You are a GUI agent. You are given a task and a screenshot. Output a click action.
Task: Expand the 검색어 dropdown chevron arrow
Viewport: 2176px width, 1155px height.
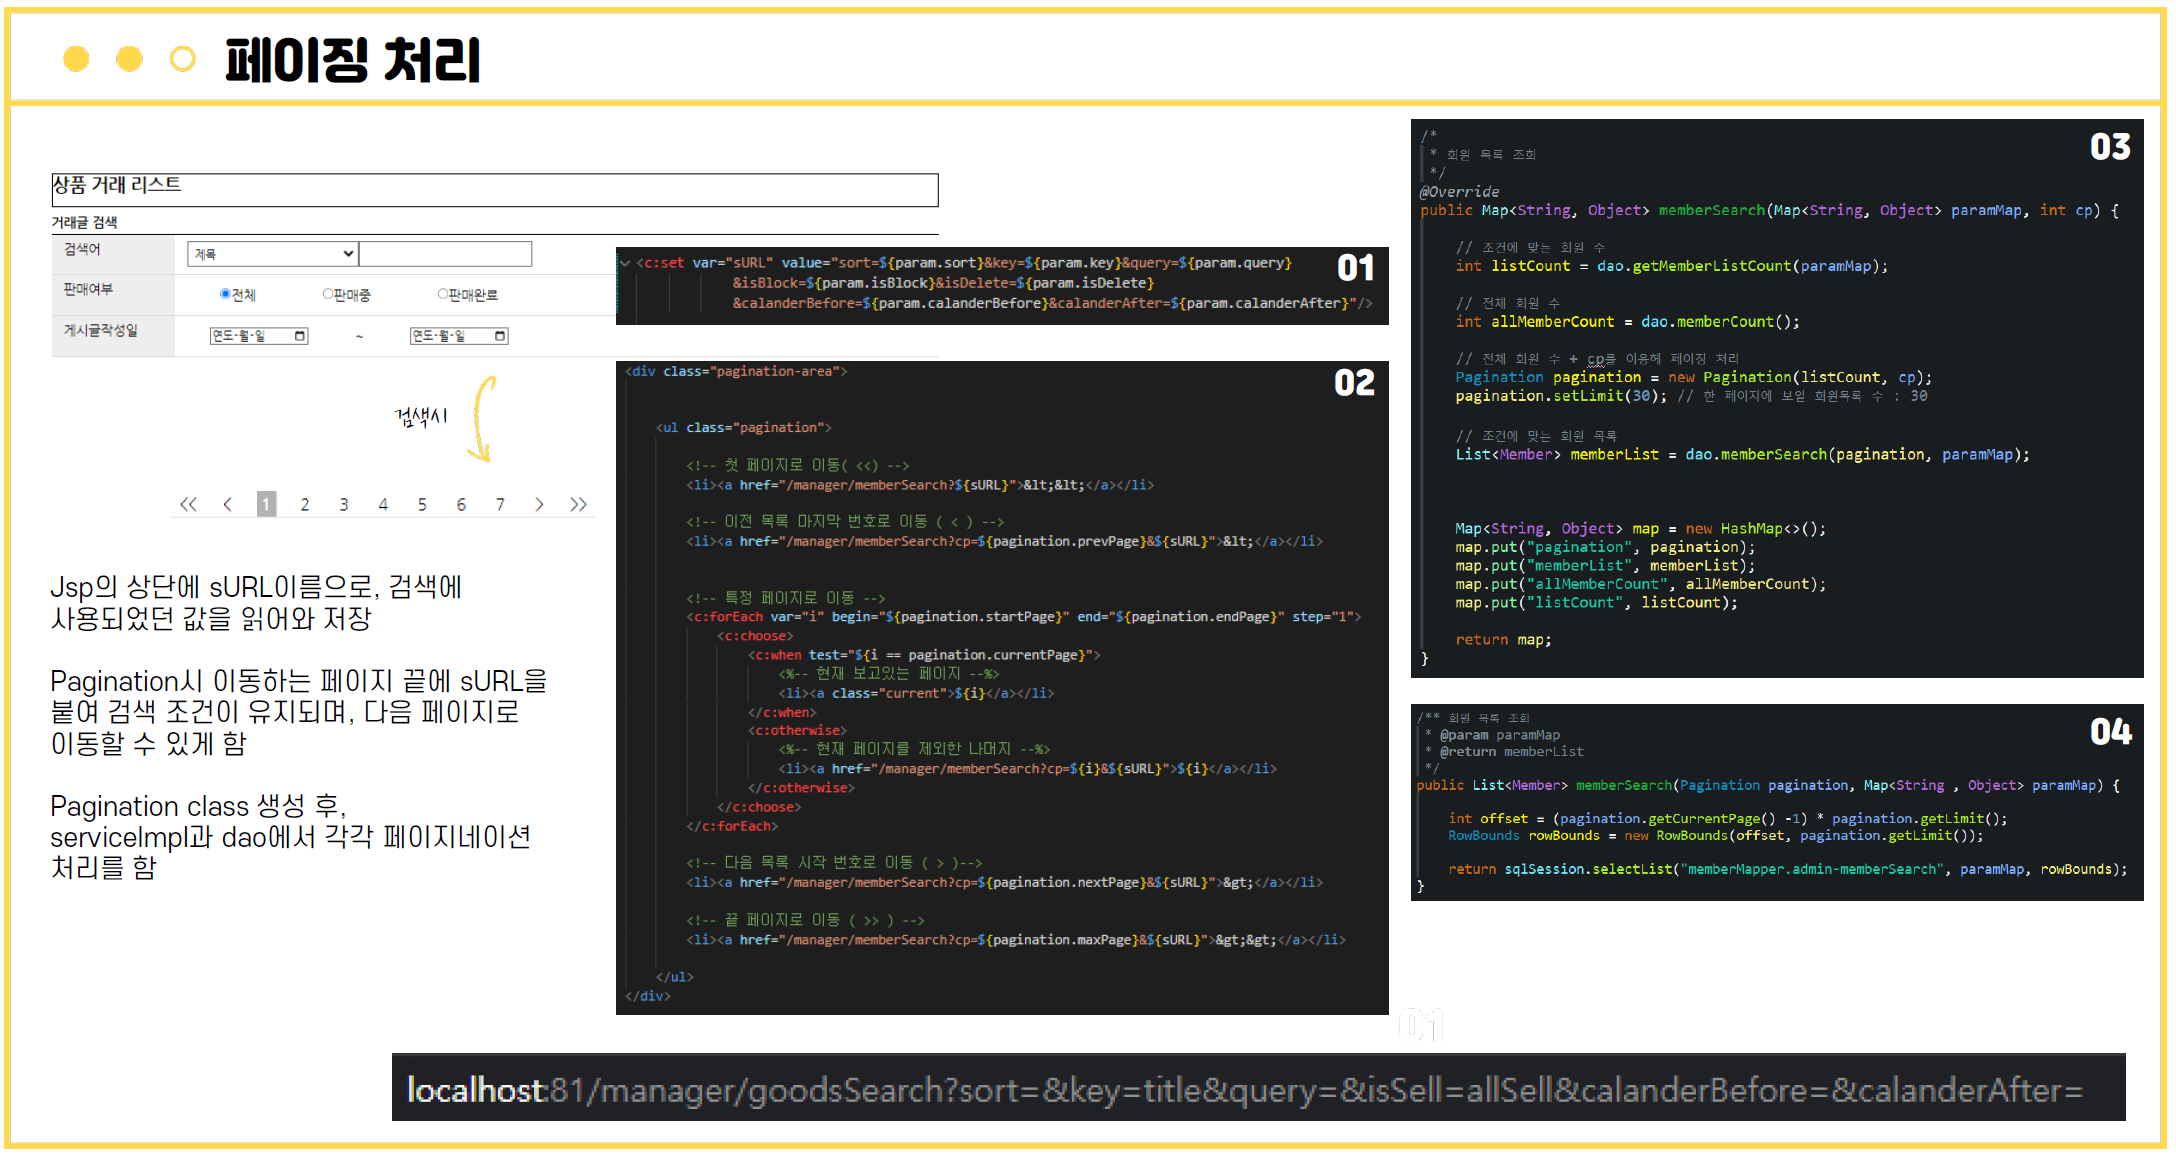coord(347,252)
